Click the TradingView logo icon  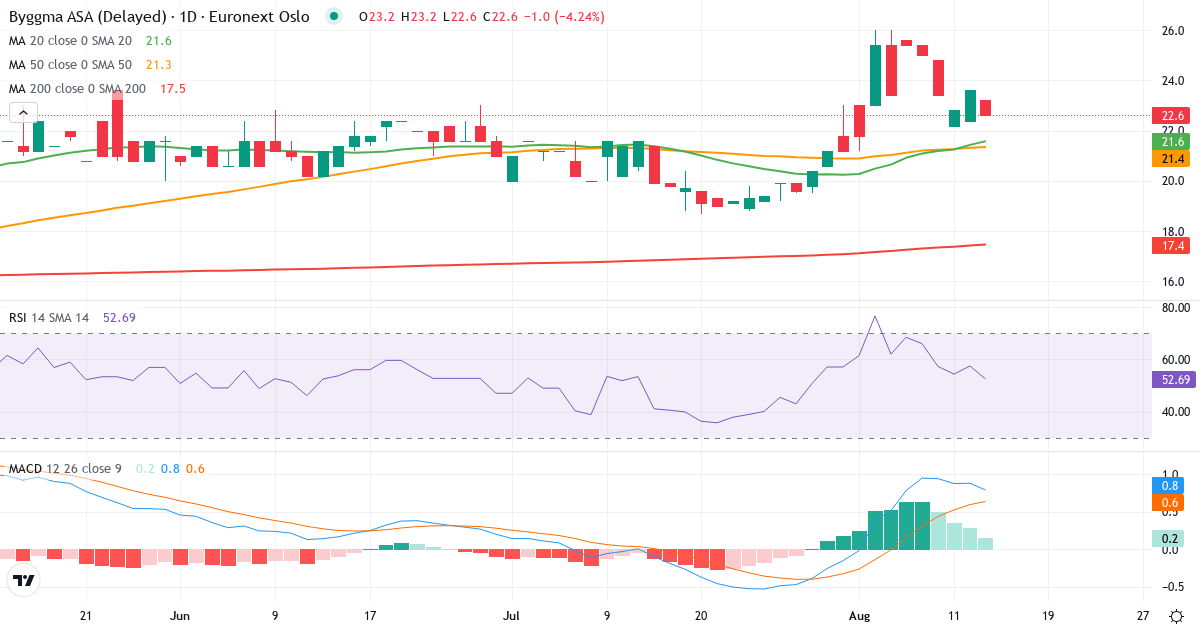coord(24,580)
